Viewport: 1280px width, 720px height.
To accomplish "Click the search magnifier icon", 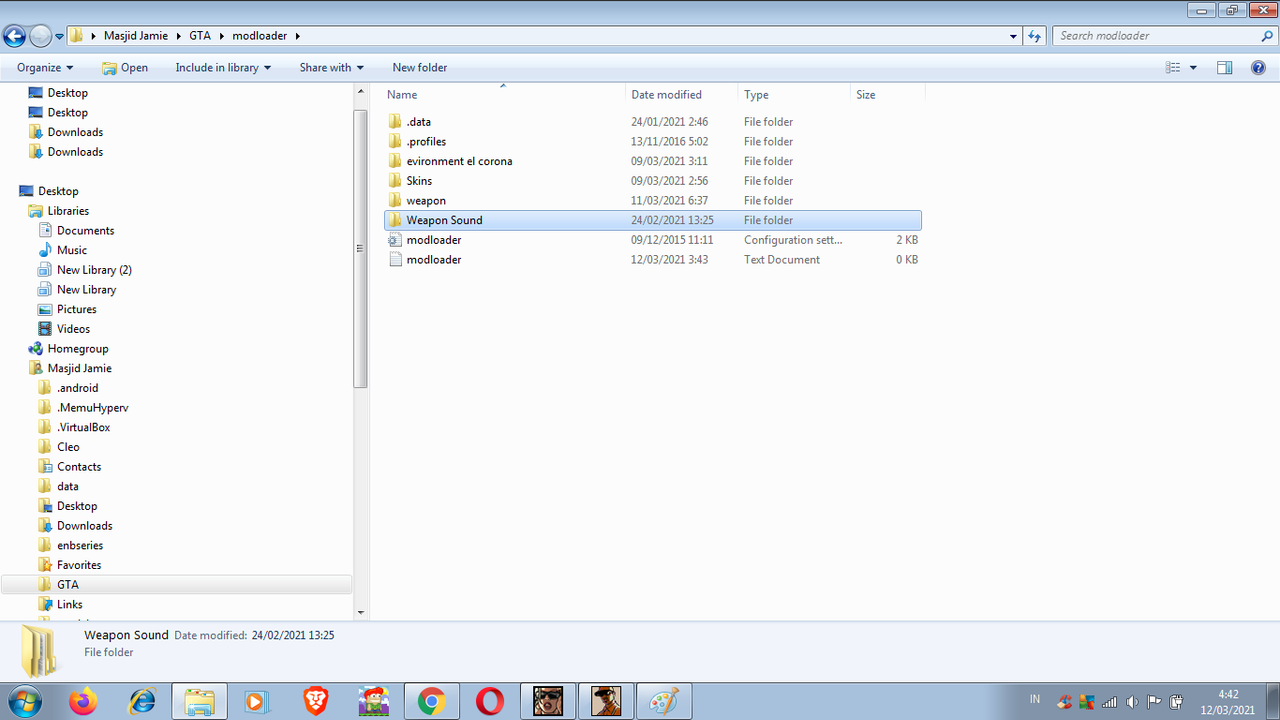I will click(1267, 36).
